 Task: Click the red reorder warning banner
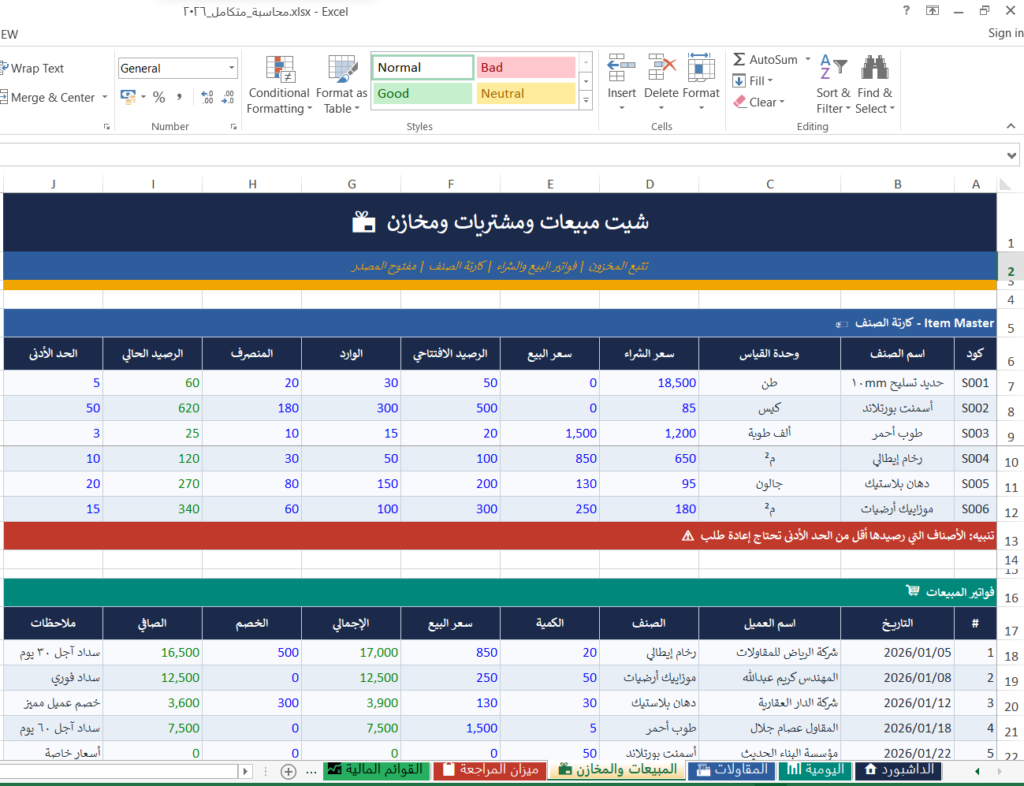500,535
